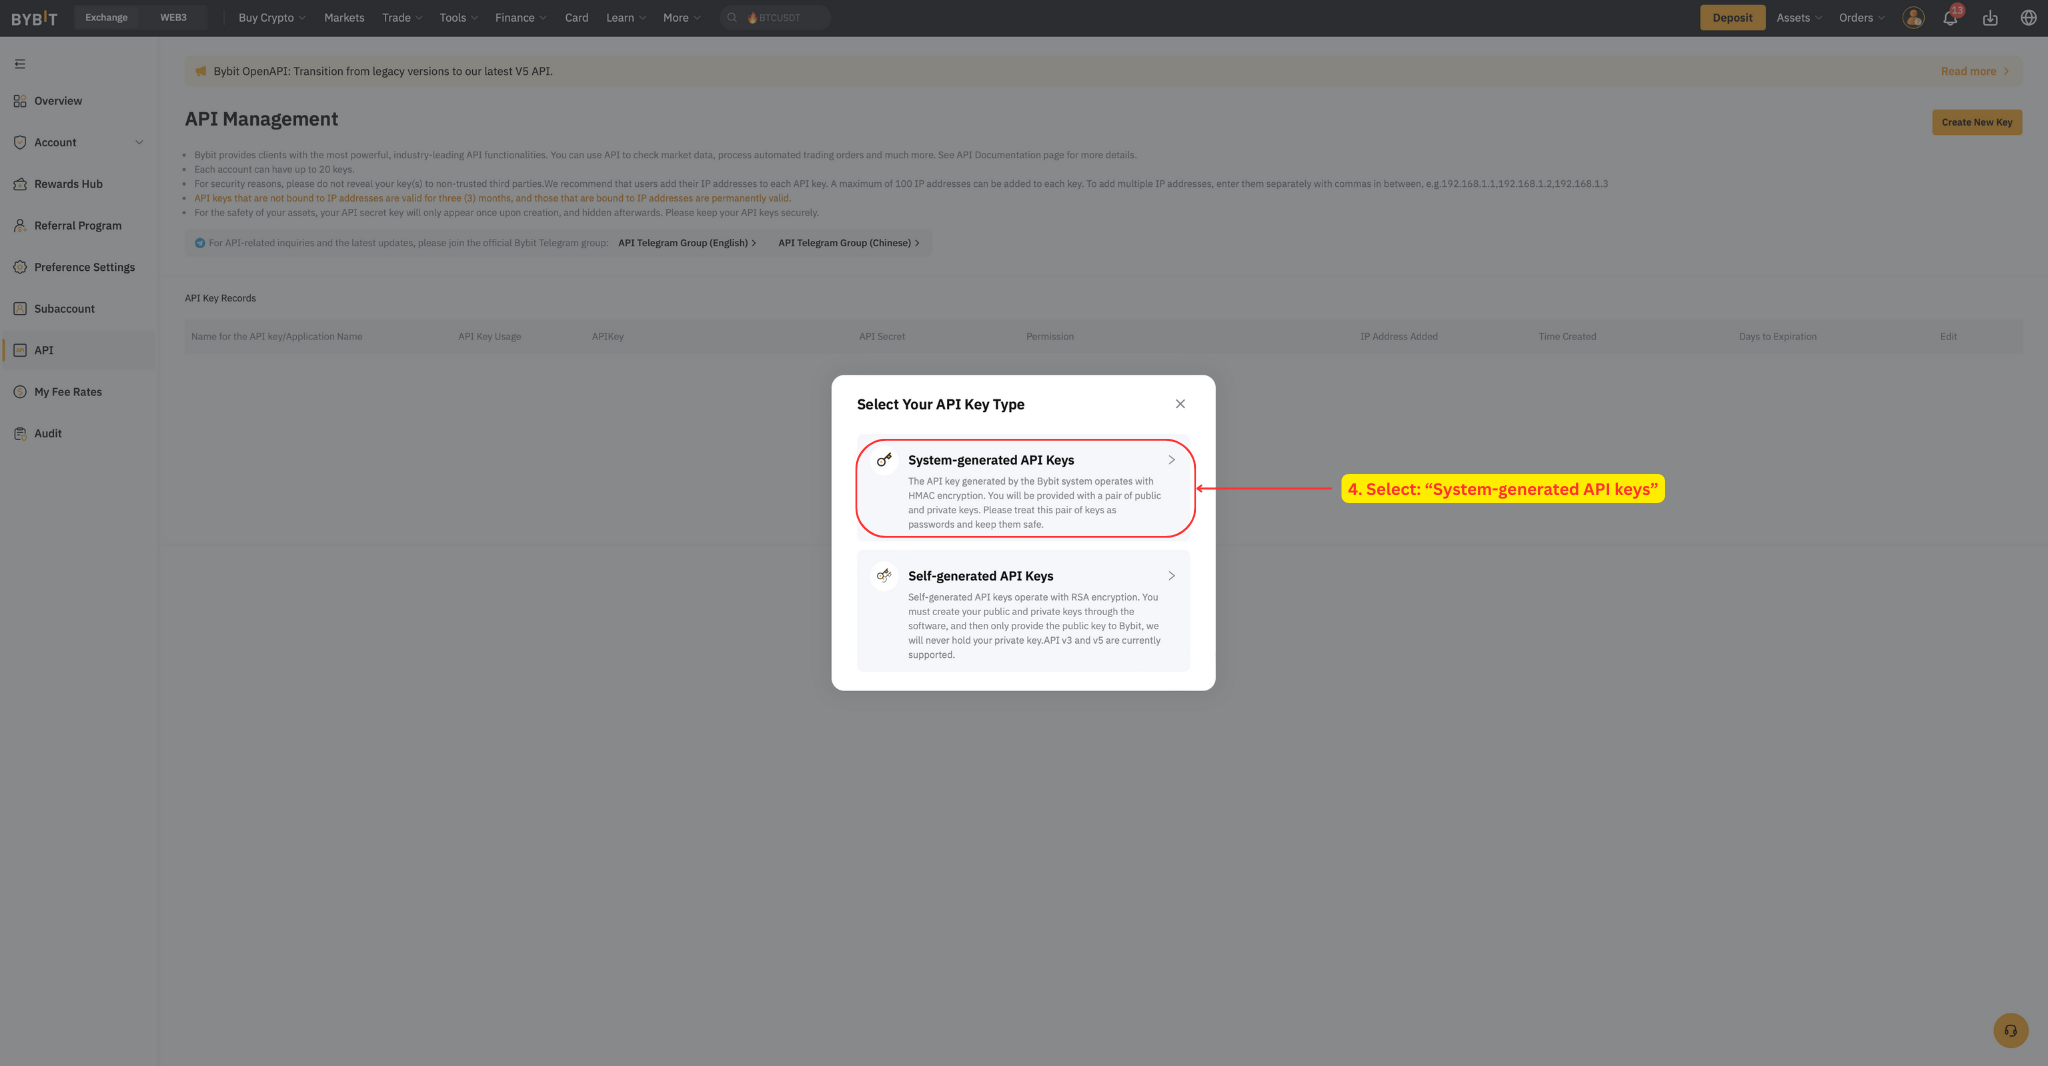Viewport: 2048px width, 1066px height.
Task: Click the Referral Program person icon
Action: click(x=20, y=226)
